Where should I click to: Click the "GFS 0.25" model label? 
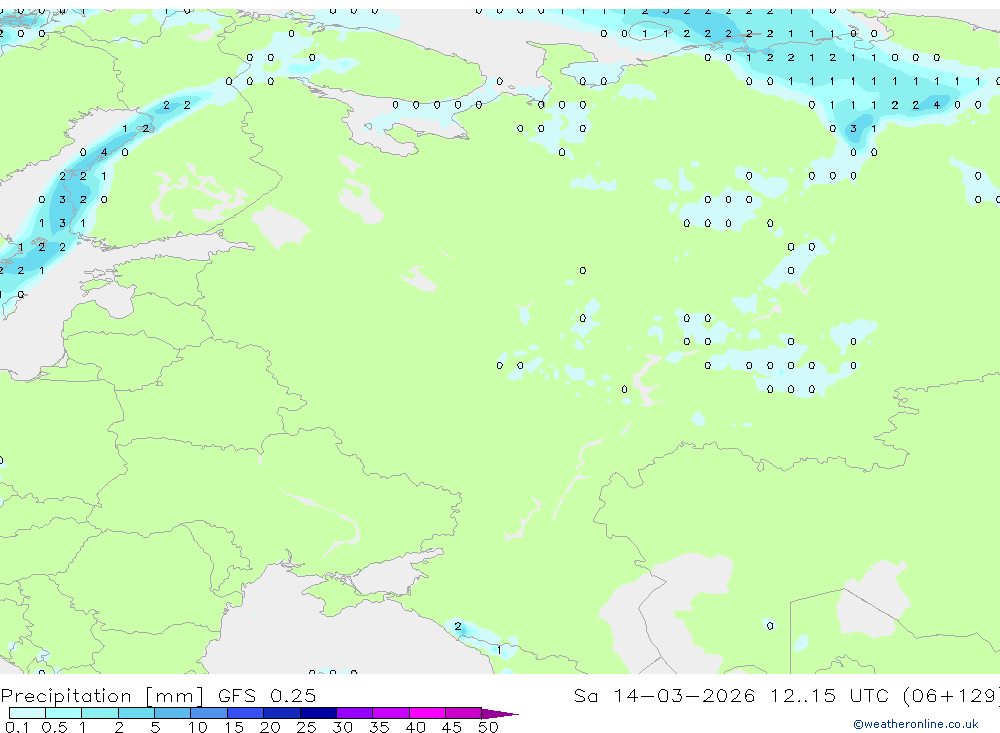click(267, 695)
